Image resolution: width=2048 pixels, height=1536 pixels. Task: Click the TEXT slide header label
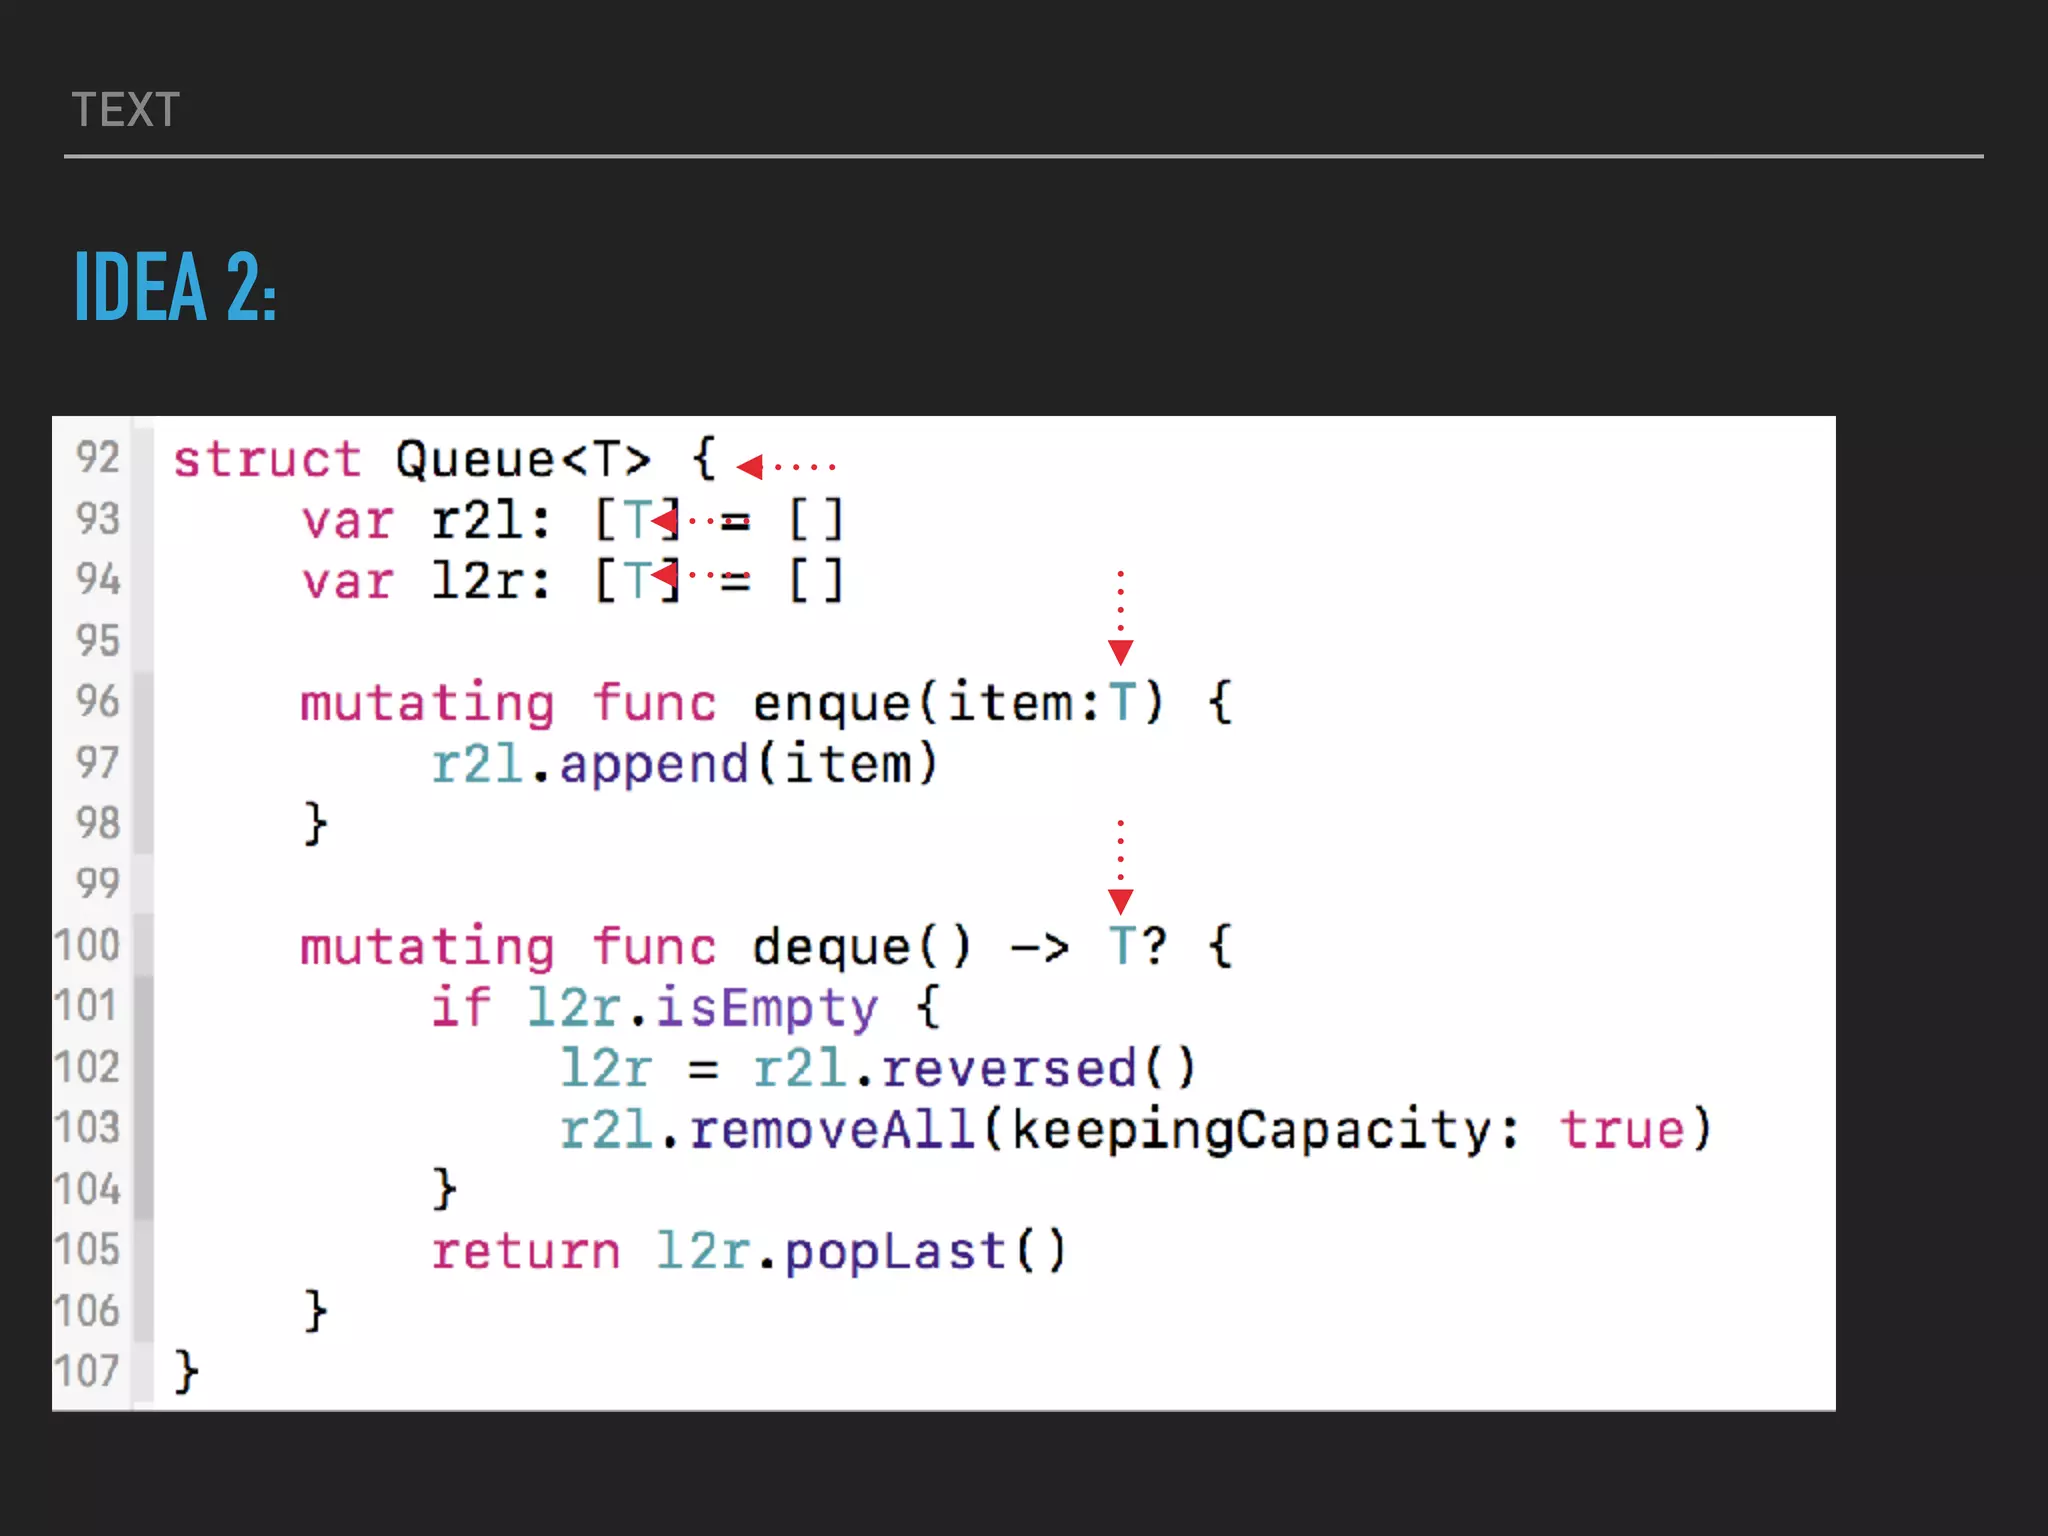point(126,110)
